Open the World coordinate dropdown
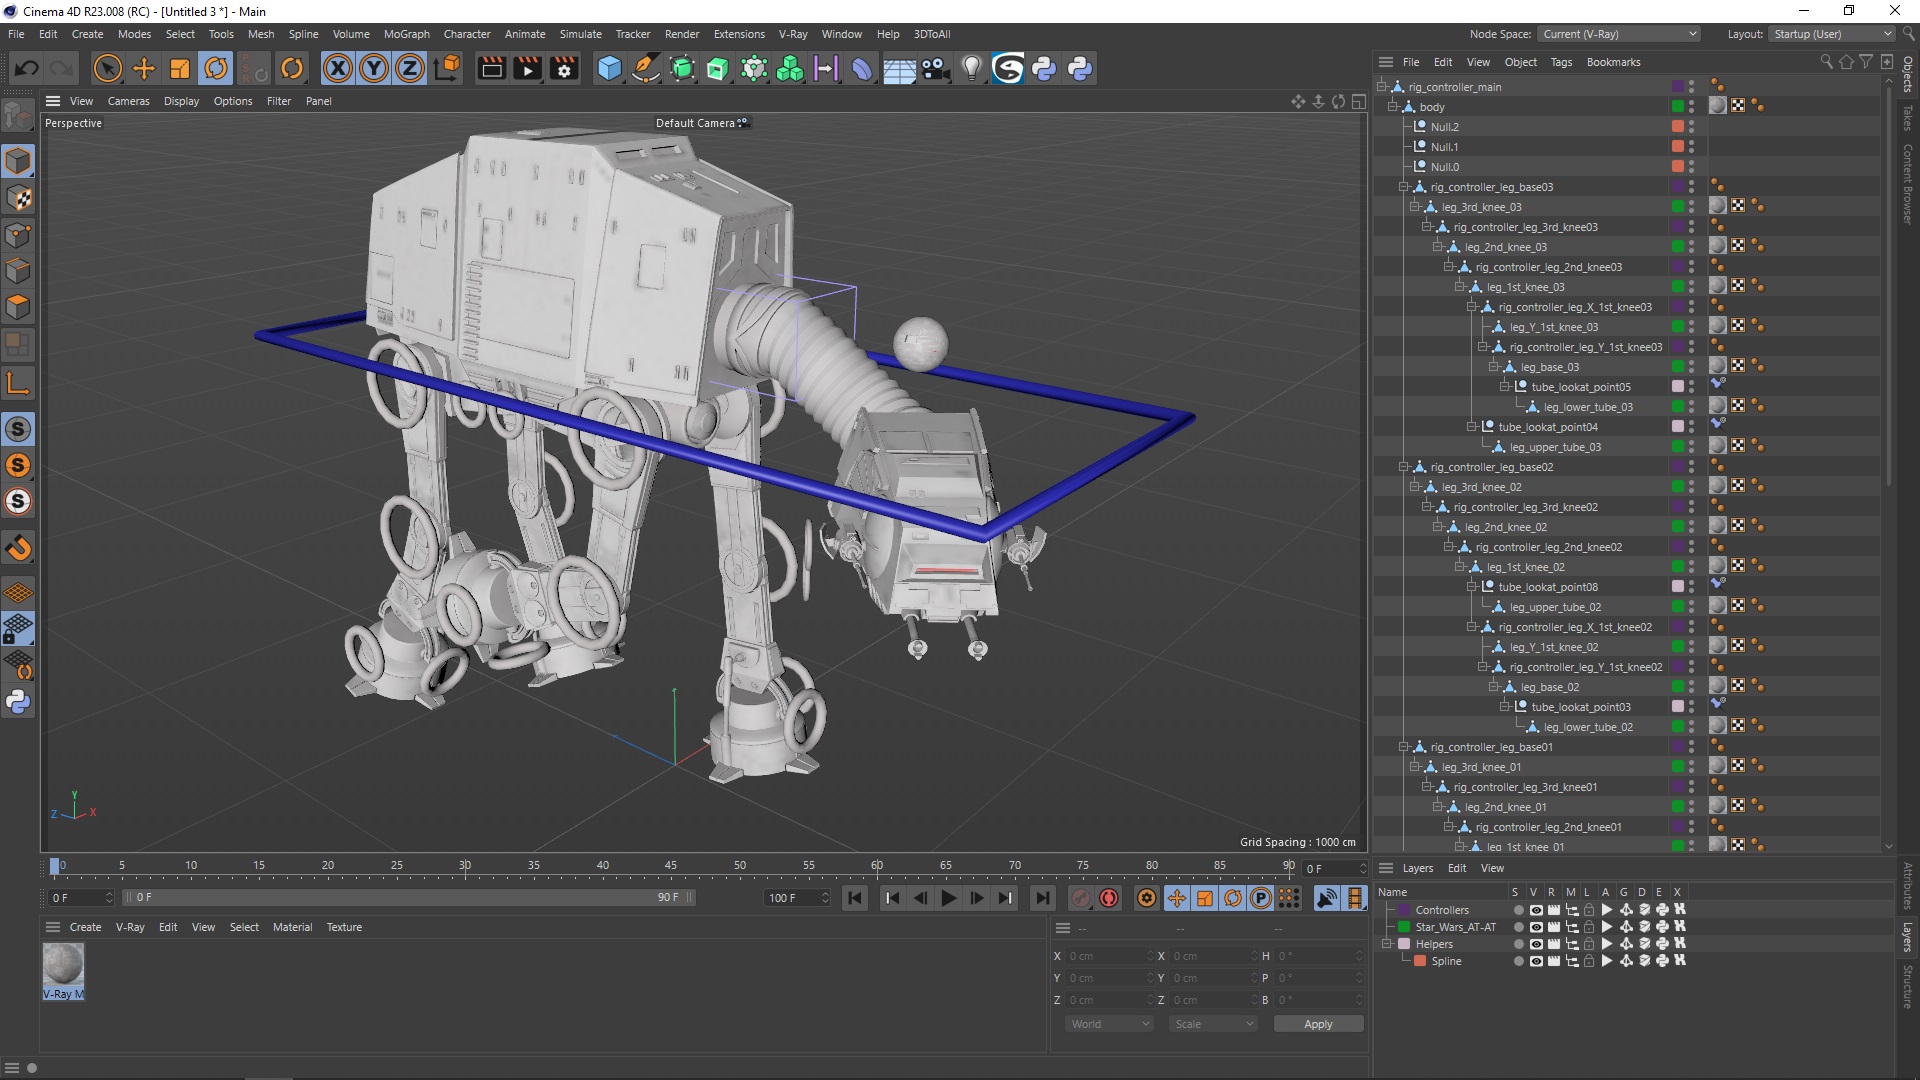The width and height of the screenshot is (1920, 1080). 1109,1024
